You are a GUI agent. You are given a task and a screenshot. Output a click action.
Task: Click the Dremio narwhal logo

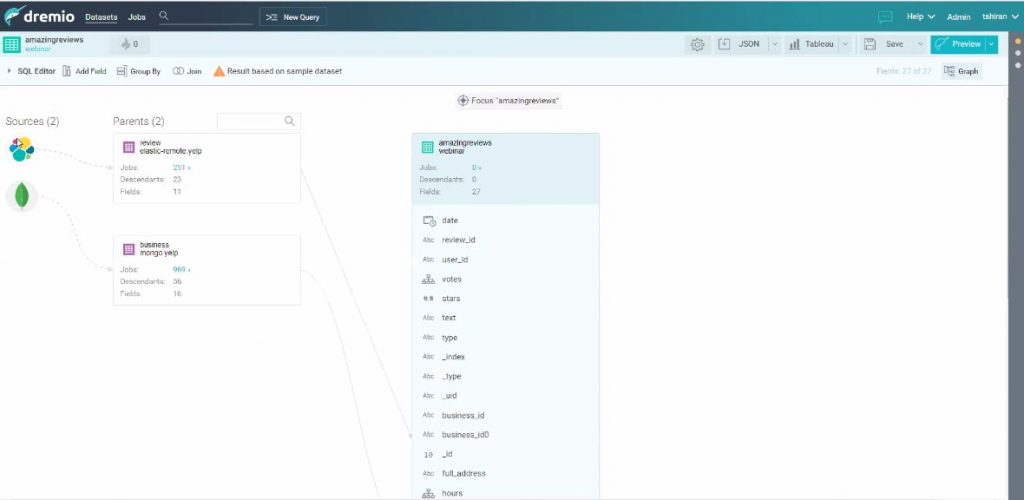coord(16,16)
